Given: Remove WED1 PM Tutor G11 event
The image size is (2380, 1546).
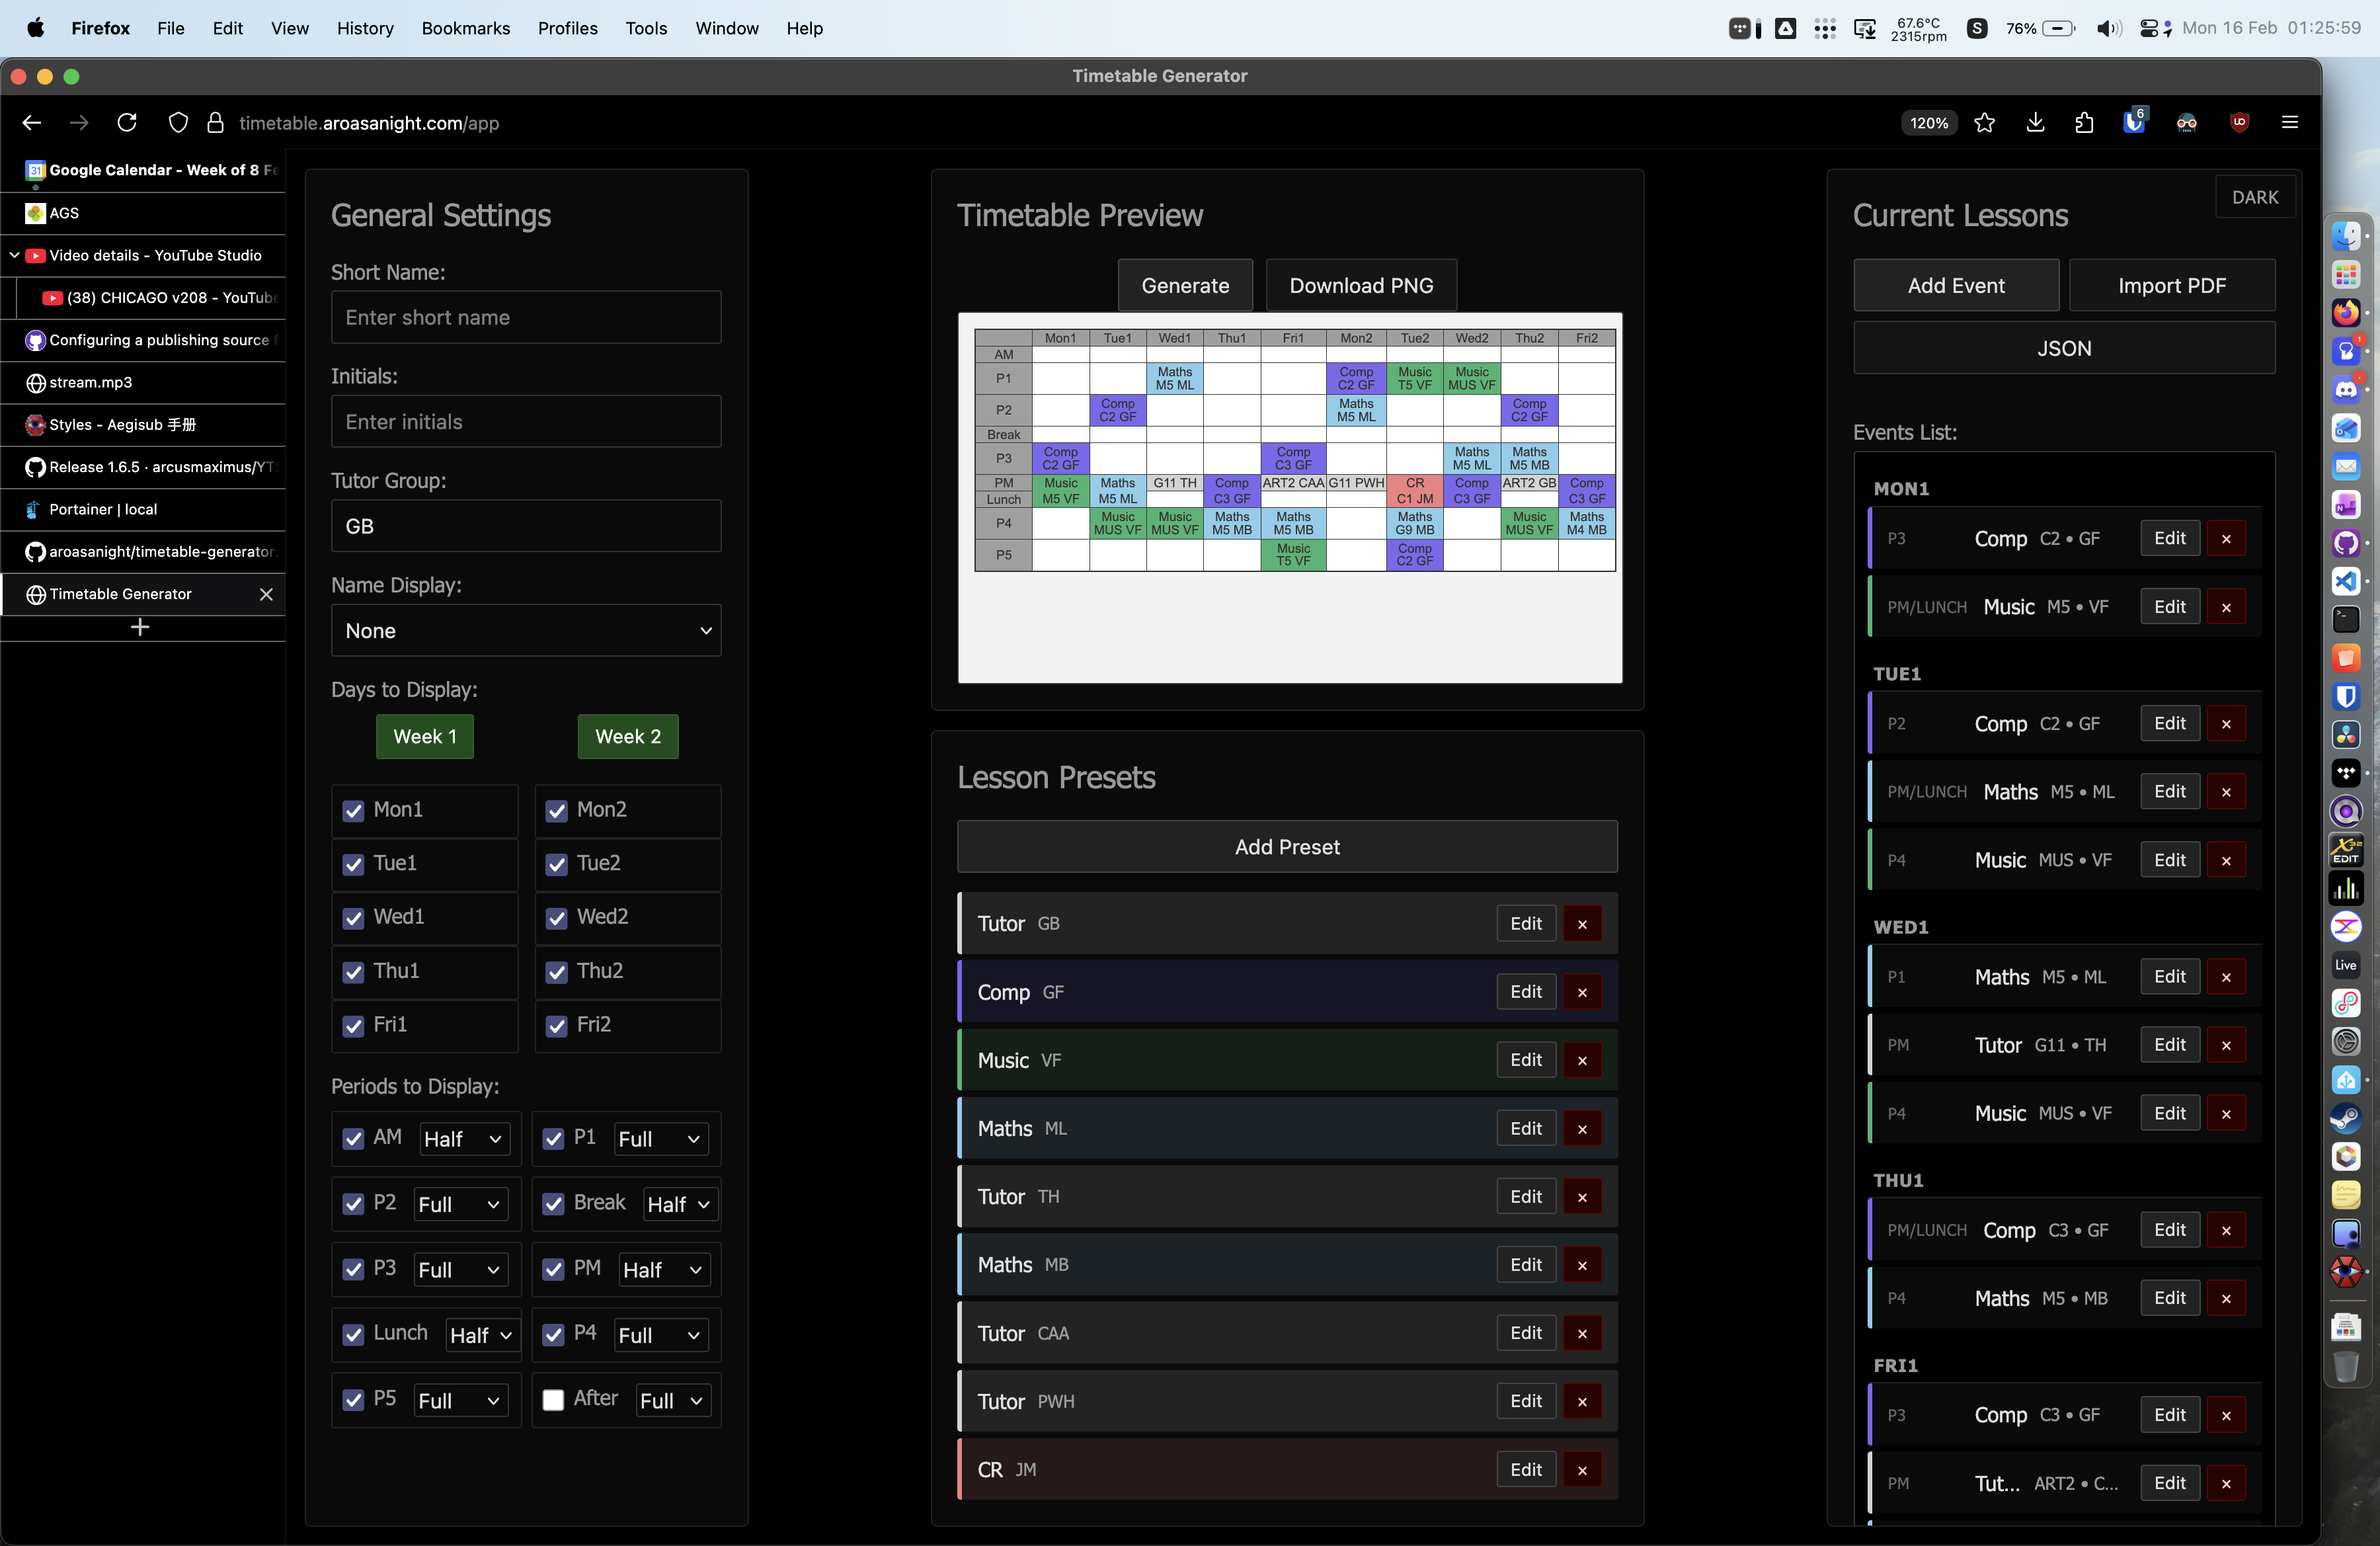Looking at the screenshot, I should point(2226,1045).
